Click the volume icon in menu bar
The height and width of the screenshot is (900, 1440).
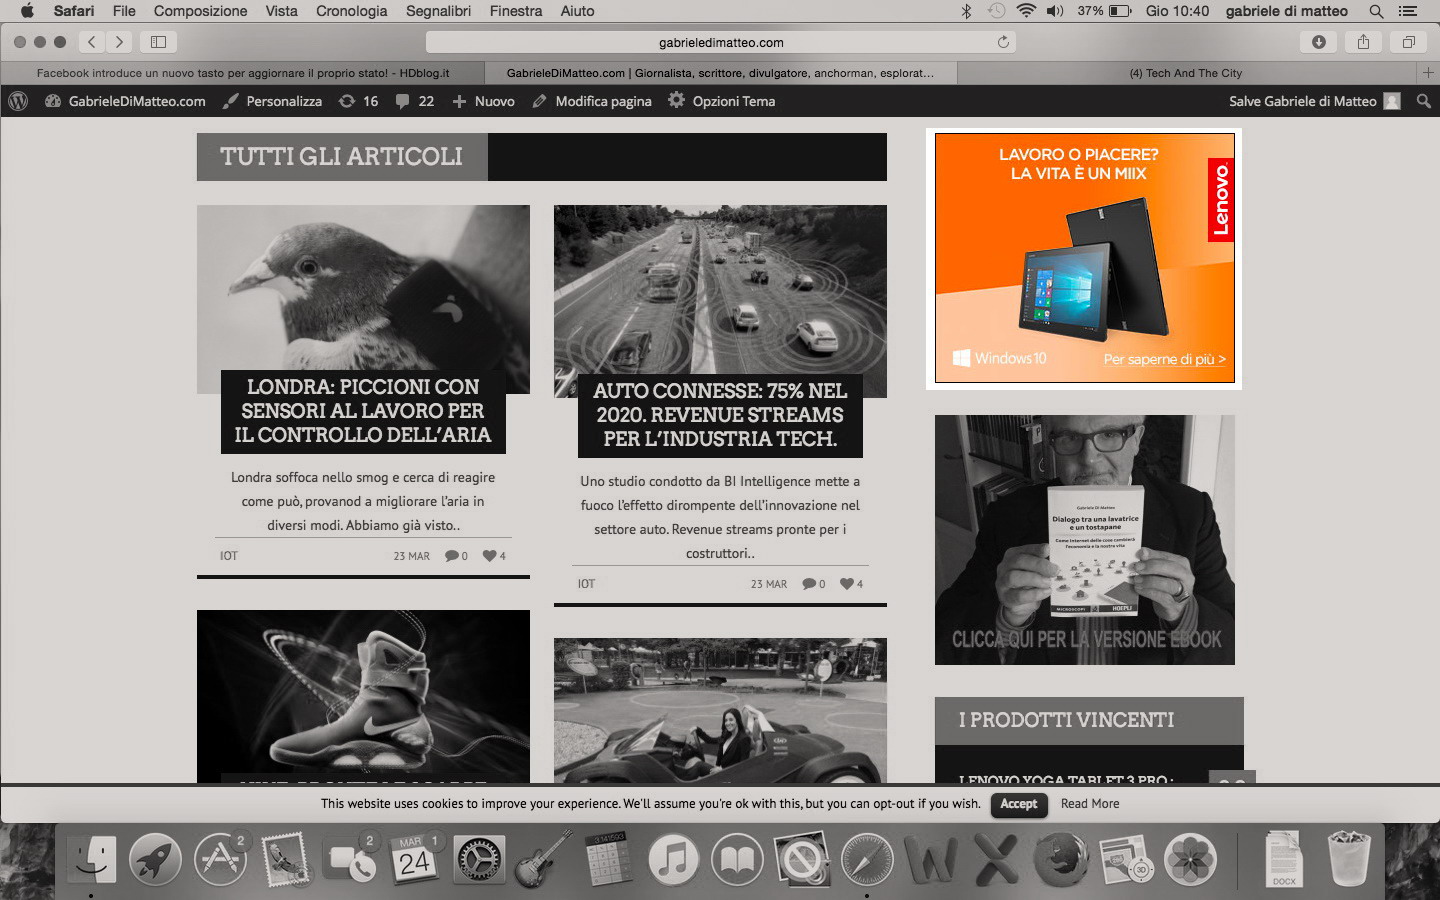[x=1056, y=11]
